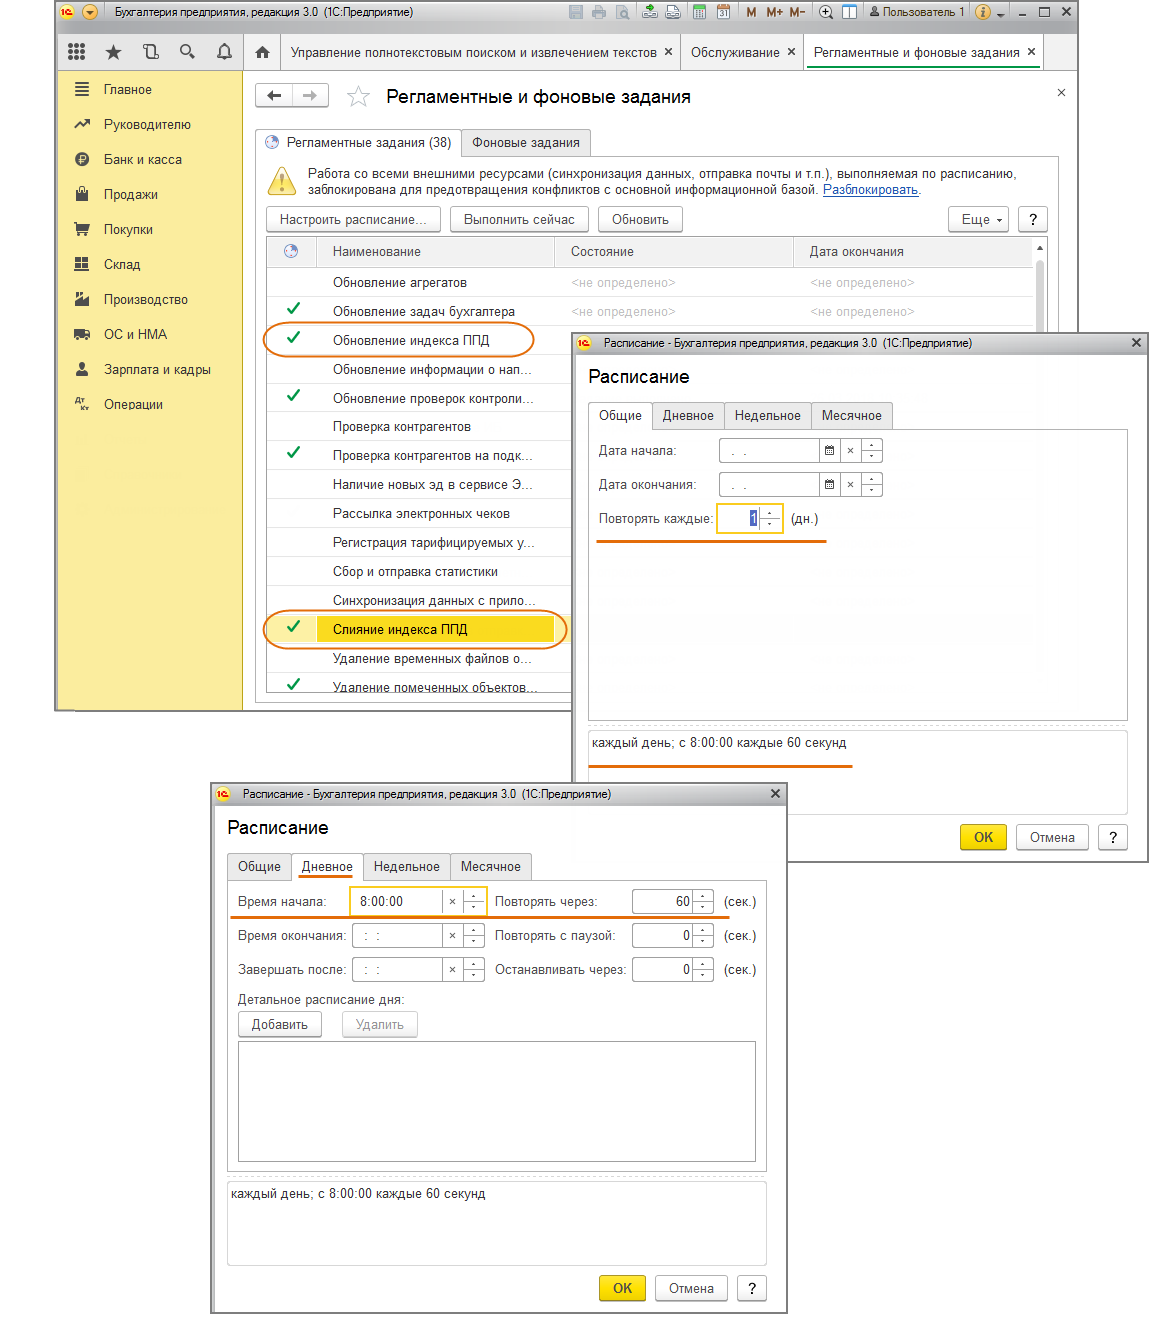Switch to the Фоновые задания tab
This screenshot has width=1151, height=1317.
click(x=526, y=142)
